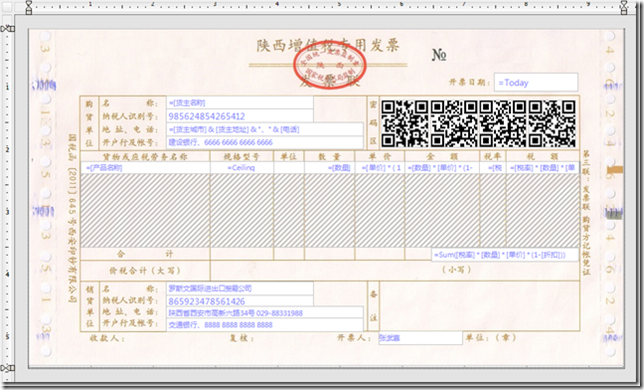This screenshot has height=390, width=644.
Task: Select the =Today date text box
Action: coord(536,83)
